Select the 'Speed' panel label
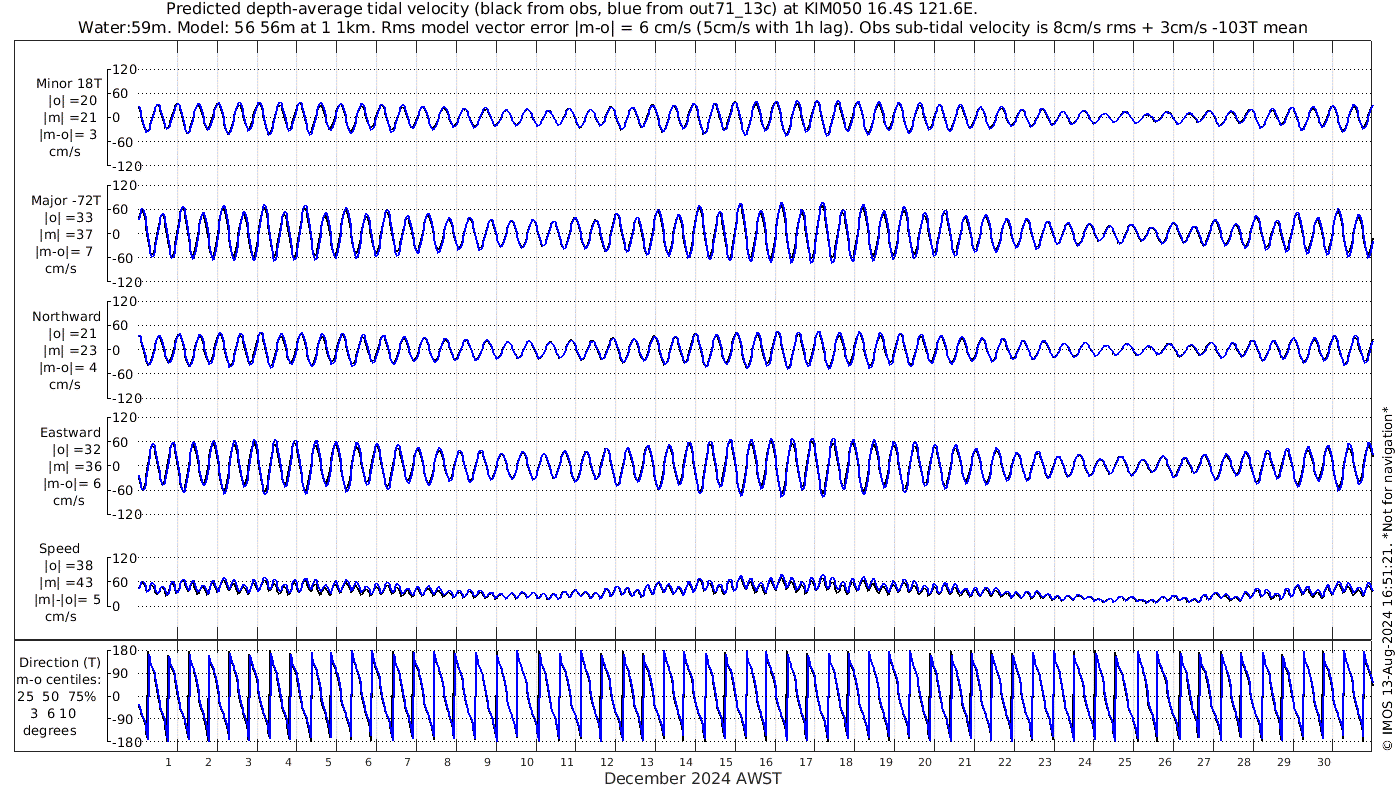1400x800 pixels. click(59, 549)
